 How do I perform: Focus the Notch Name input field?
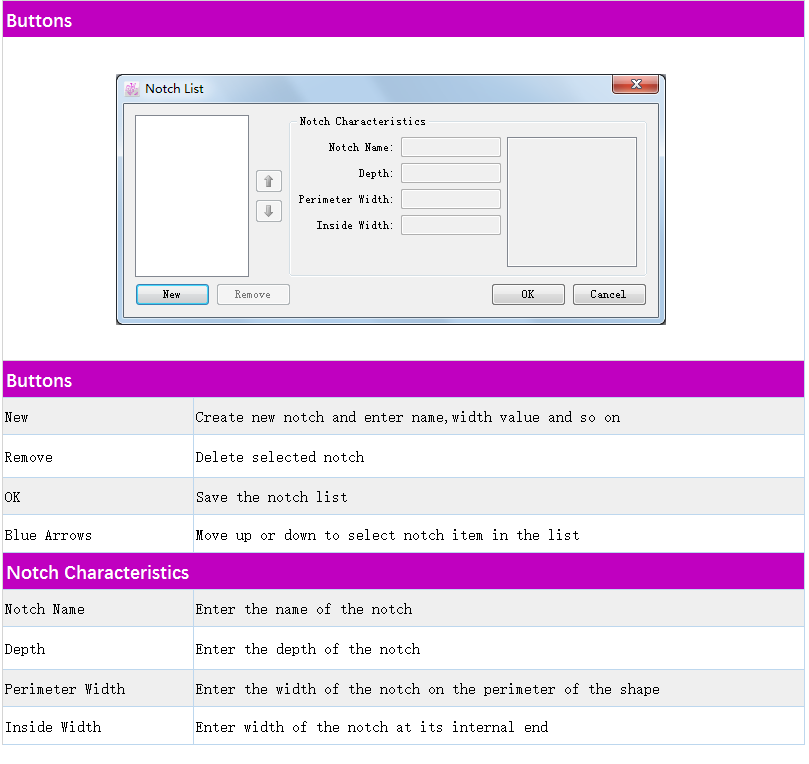pos(450,148)
